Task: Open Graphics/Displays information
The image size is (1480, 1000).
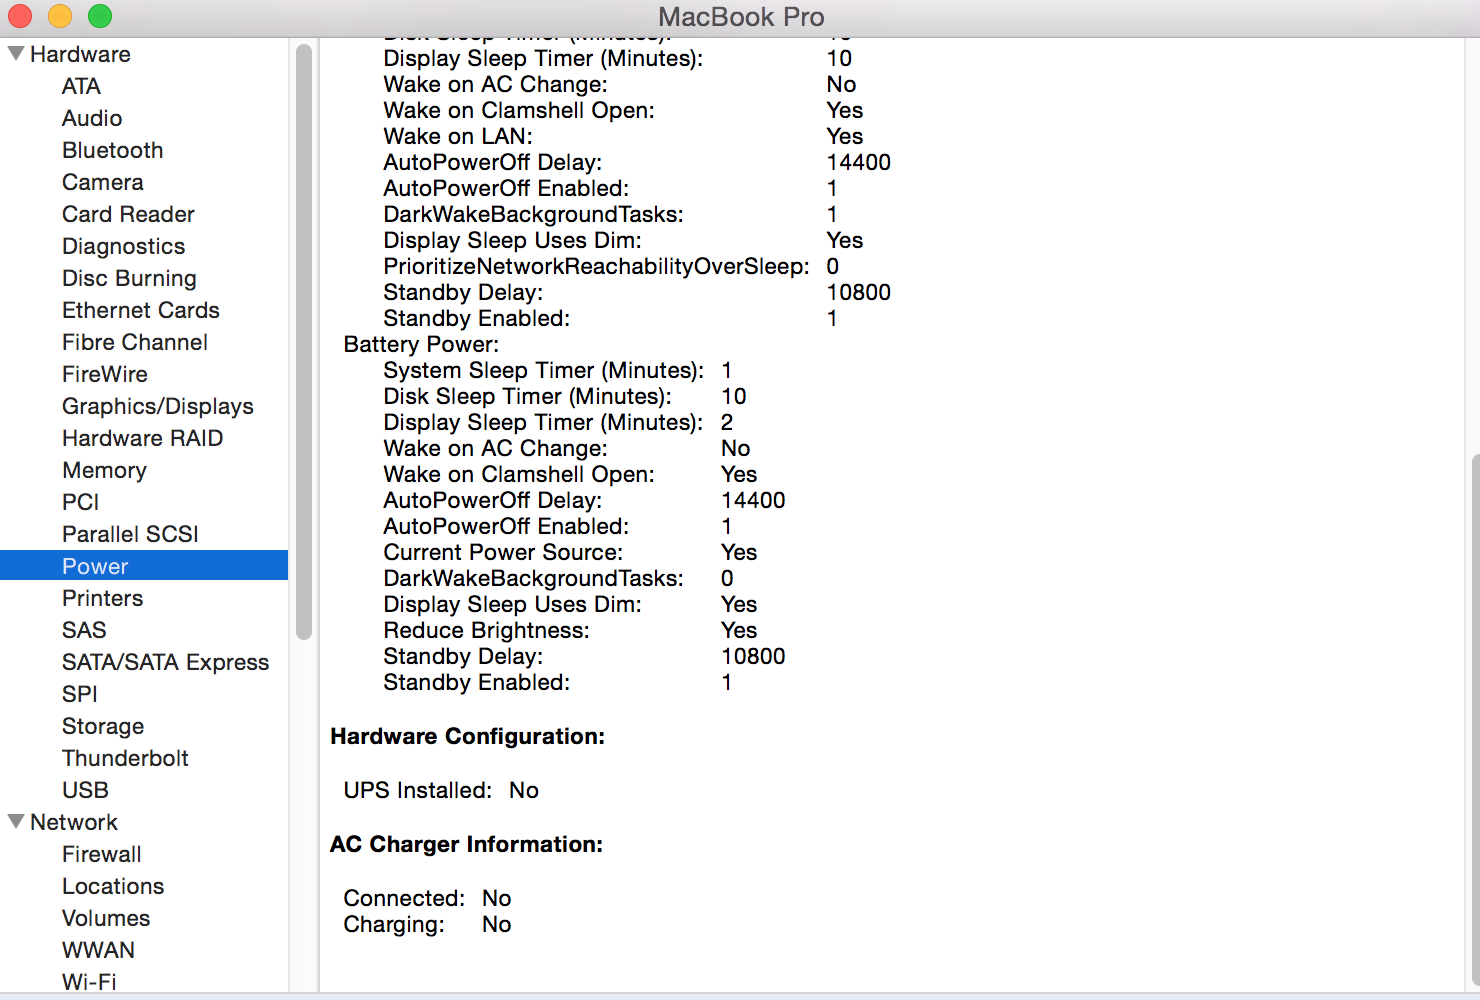Action: point(158,406)
